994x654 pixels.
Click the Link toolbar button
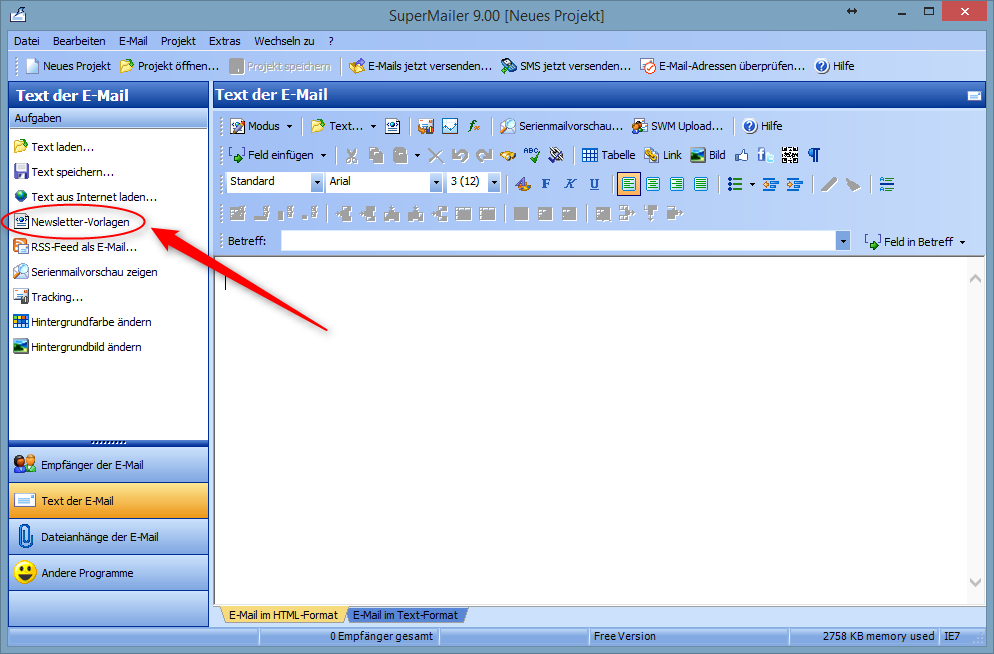(662, 155)
